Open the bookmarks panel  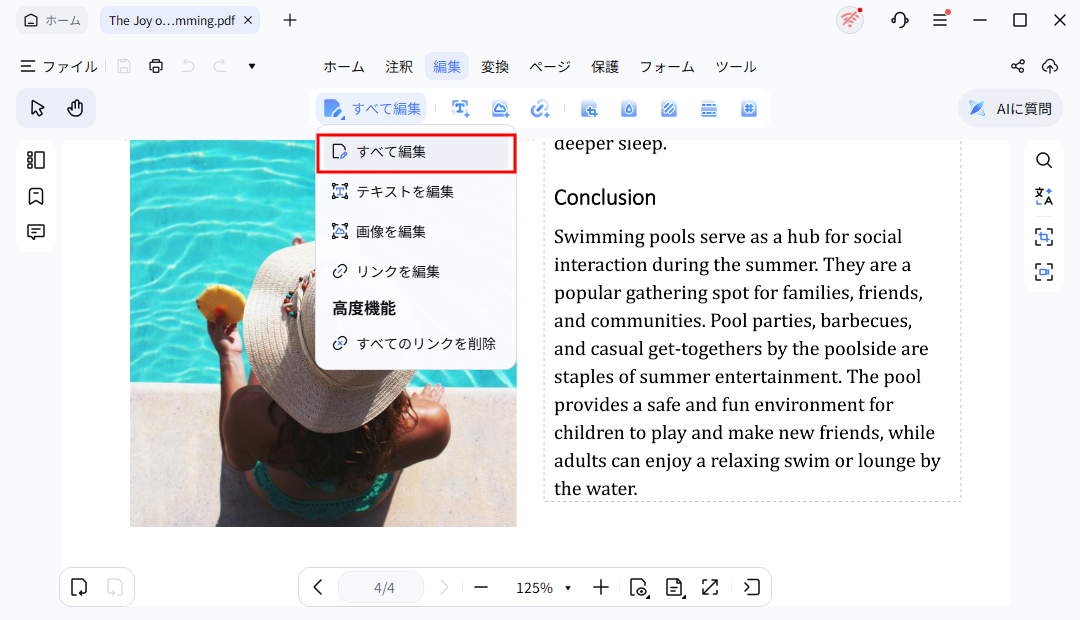pos(36,196)
